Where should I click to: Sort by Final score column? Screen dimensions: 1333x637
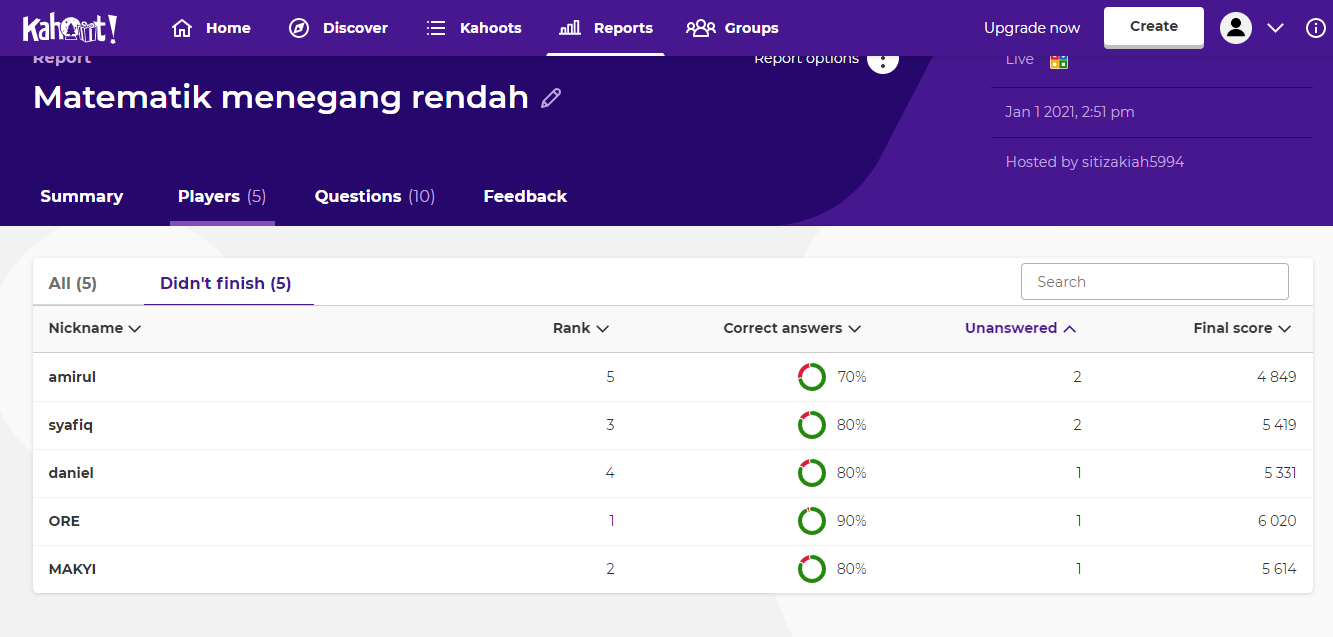tap(1242, 328)
